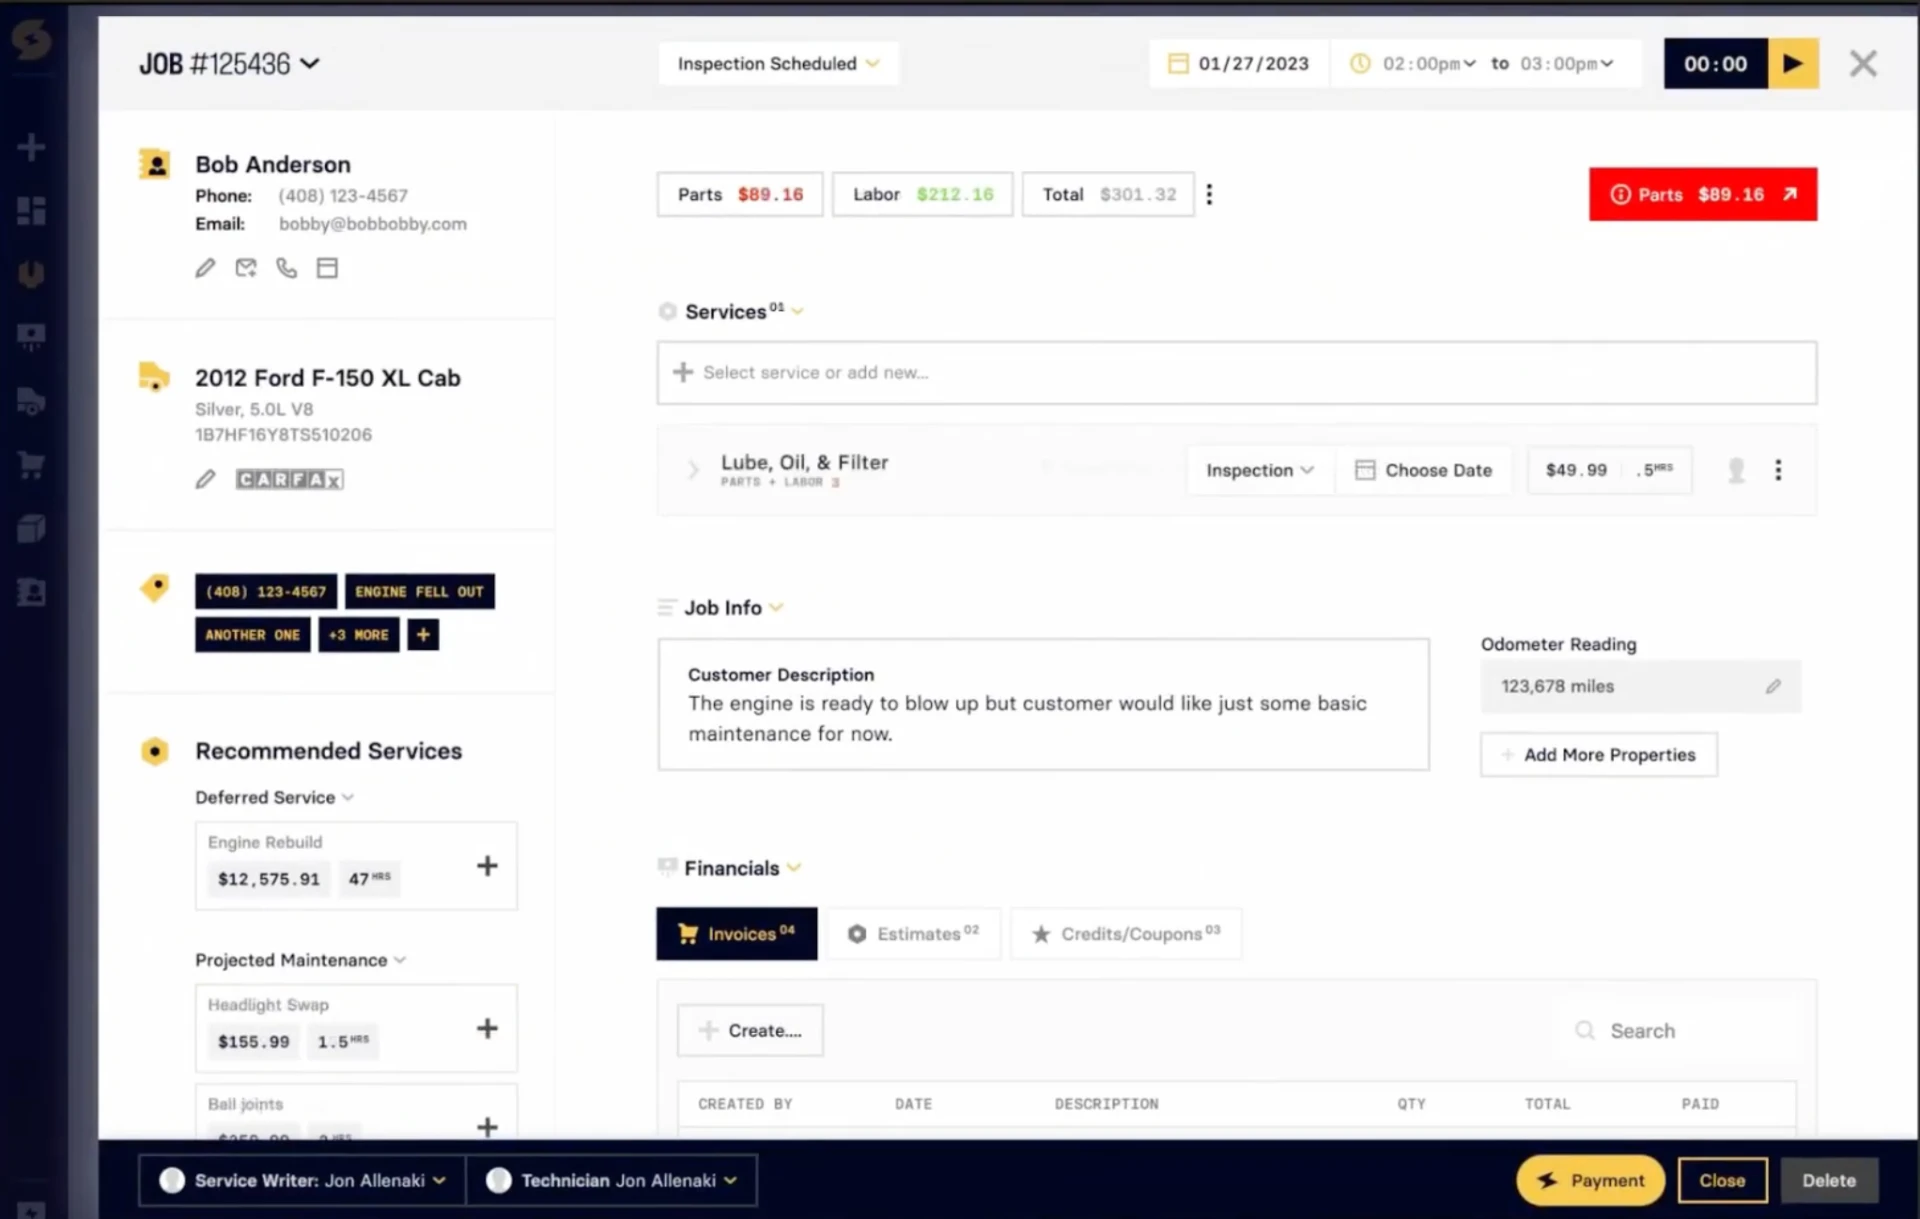
Task: Click the invoices Search field
Action: tap(1677, 1031)
